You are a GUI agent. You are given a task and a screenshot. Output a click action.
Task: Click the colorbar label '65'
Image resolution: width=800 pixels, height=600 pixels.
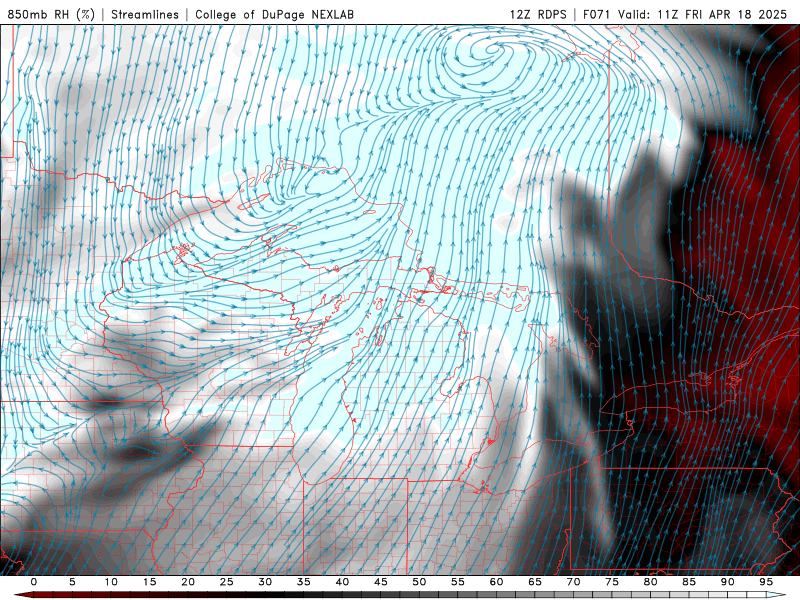pos(535,582)
